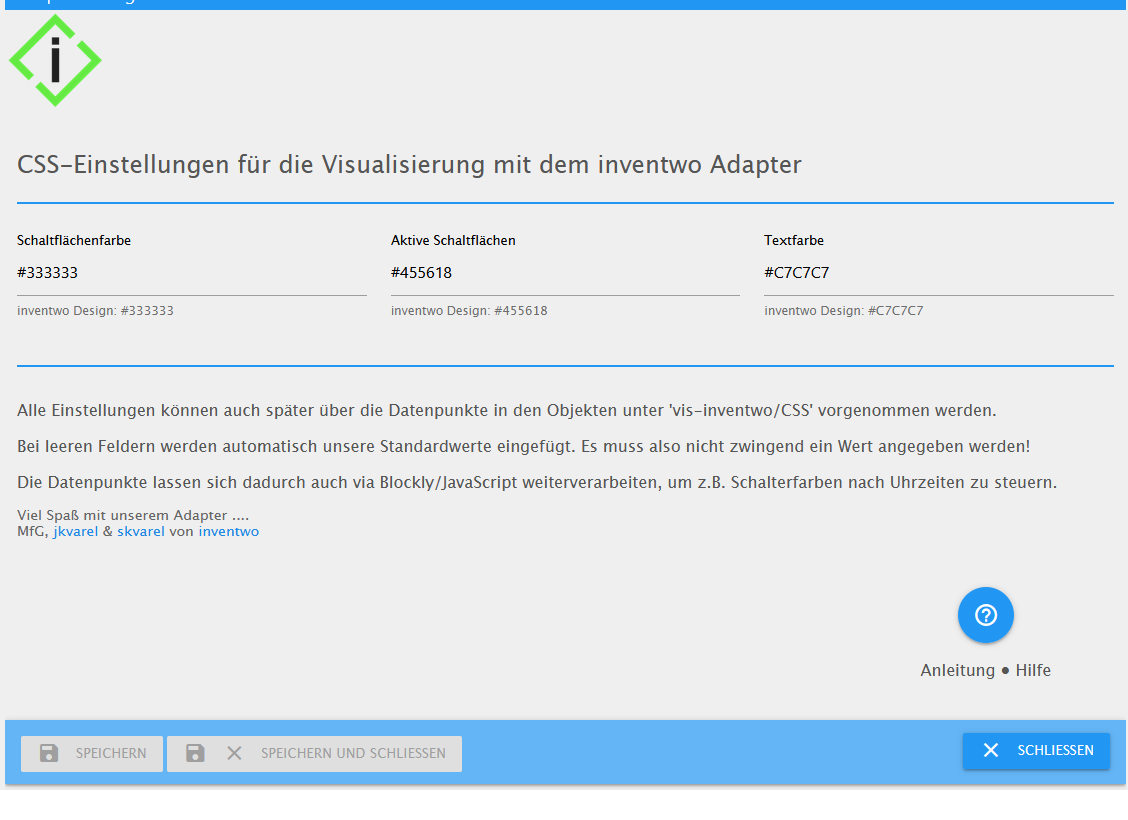Open the jkvarel author link
1128x820 pixels.
coord(75,531)
